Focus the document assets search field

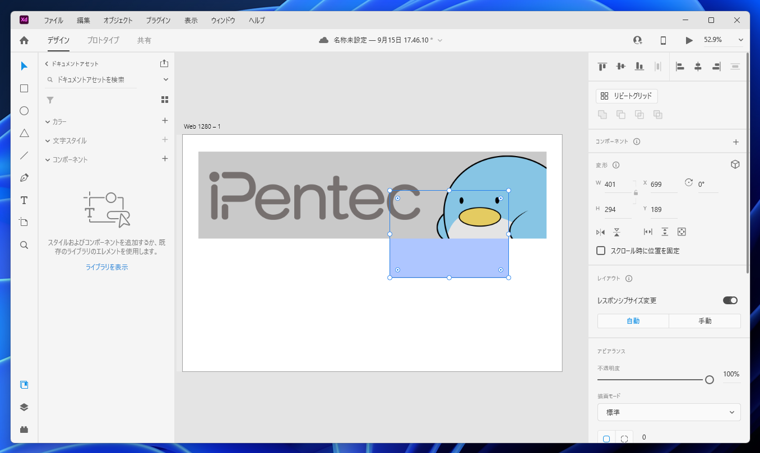pos(92,79)
